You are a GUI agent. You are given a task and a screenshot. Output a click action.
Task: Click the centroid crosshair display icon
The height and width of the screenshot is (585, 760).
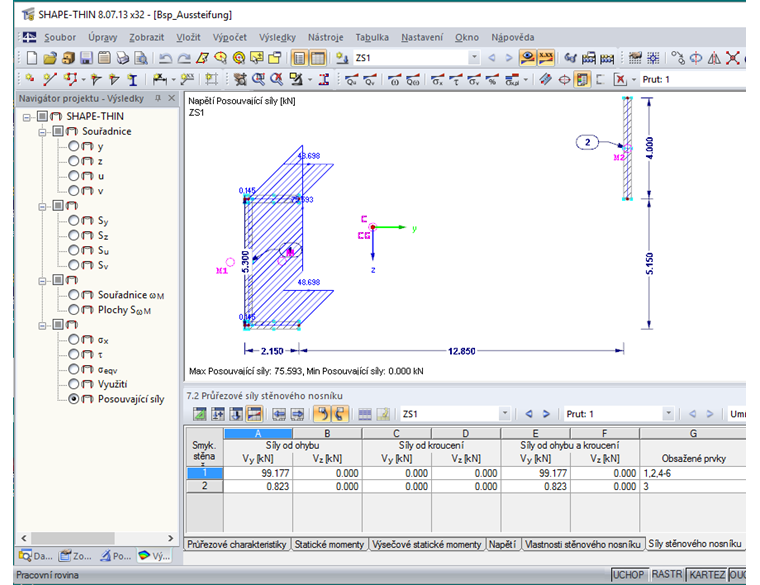pyautogui.click(x=564, y=79)
